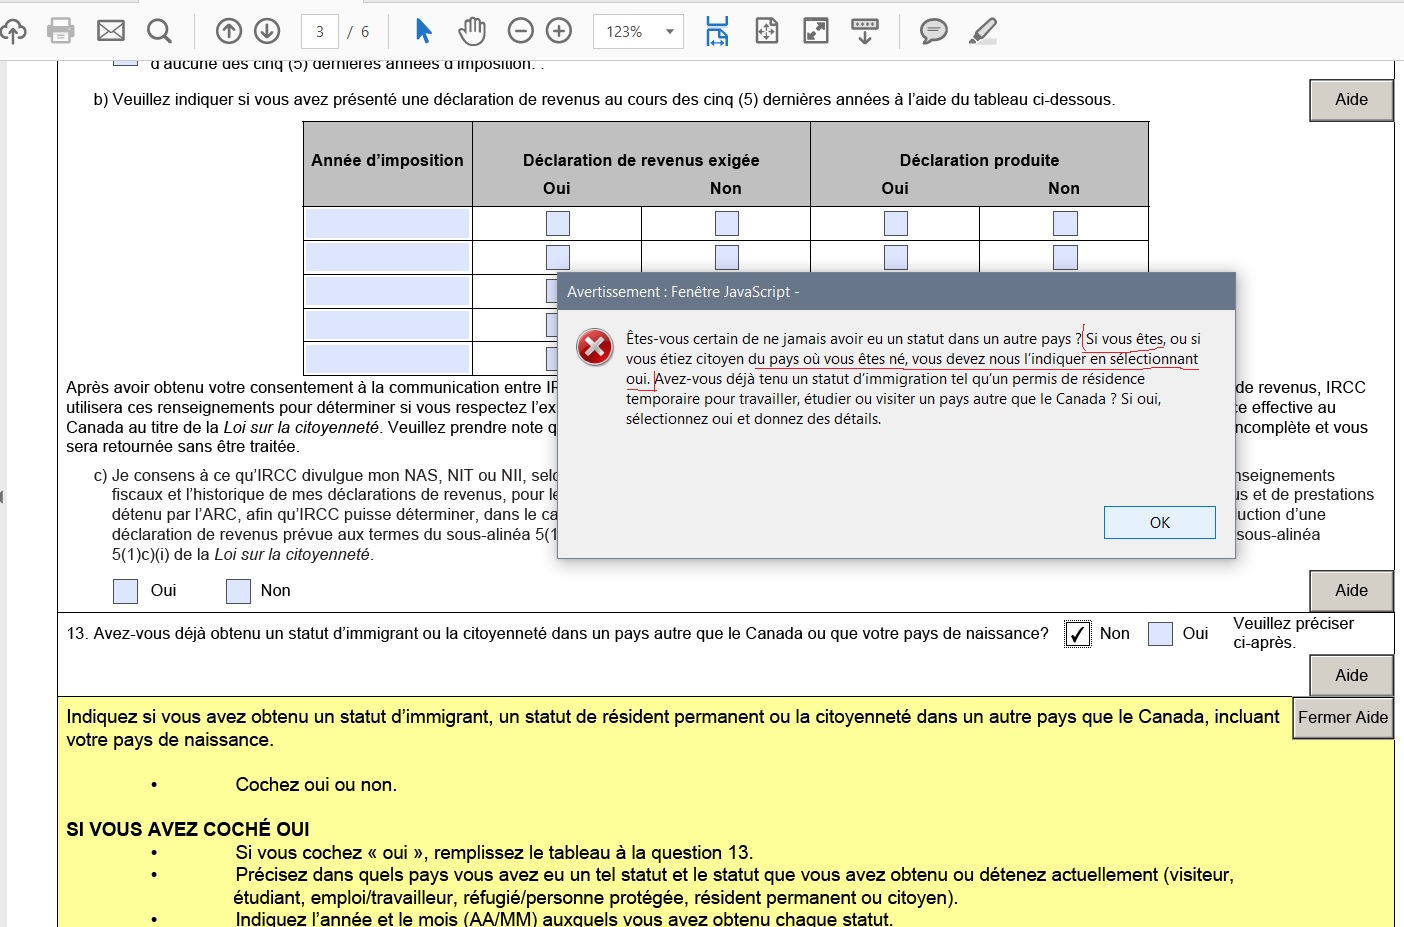Viewport: 1404px width, 927px height.
Task: Click the print icon in toolbar
Action: (61, 31)
